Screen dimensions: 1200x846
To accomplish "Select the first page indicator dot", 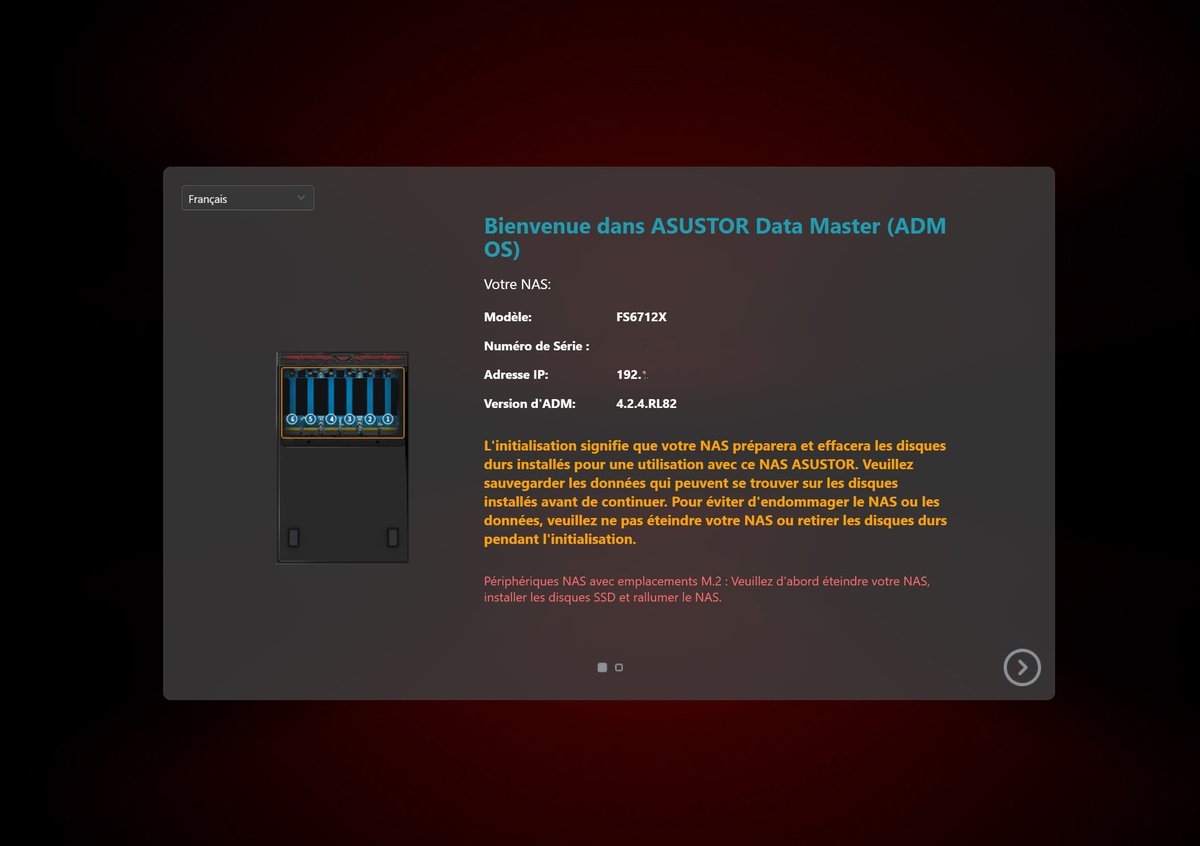I will [x=602, y=667].
